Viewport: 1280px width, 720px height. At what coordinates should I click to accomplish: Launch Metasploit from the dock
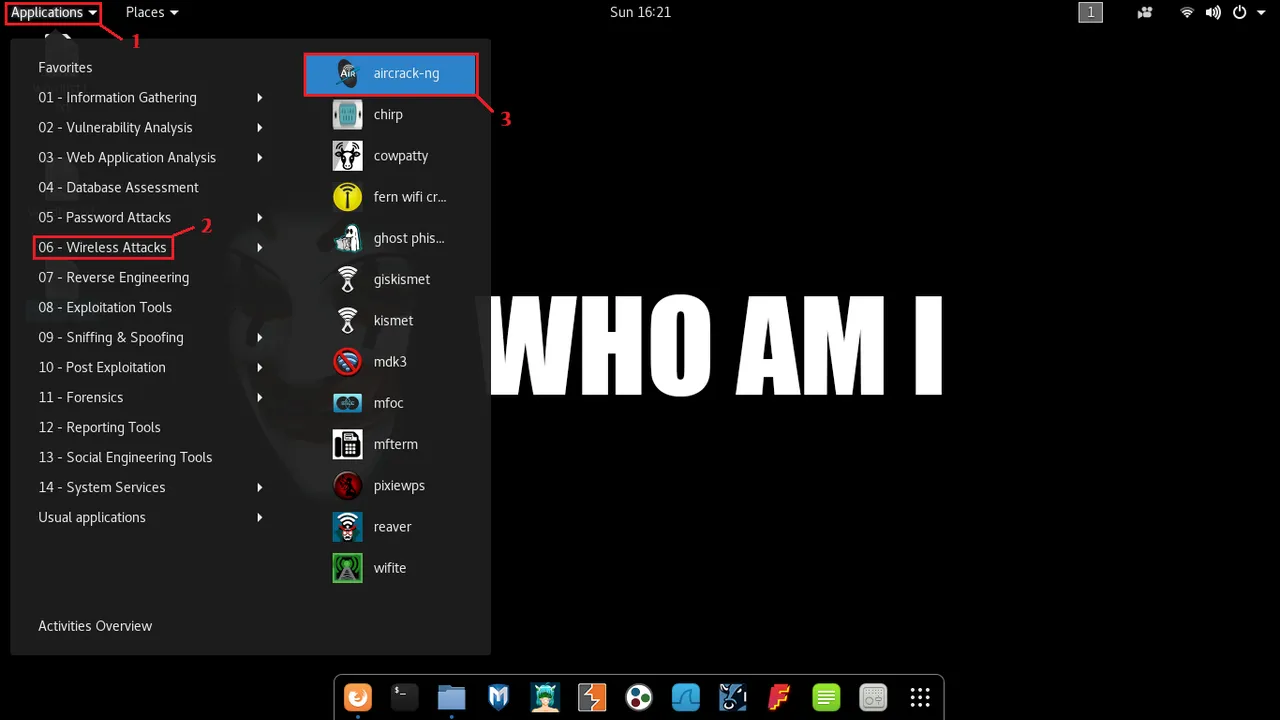499,696
